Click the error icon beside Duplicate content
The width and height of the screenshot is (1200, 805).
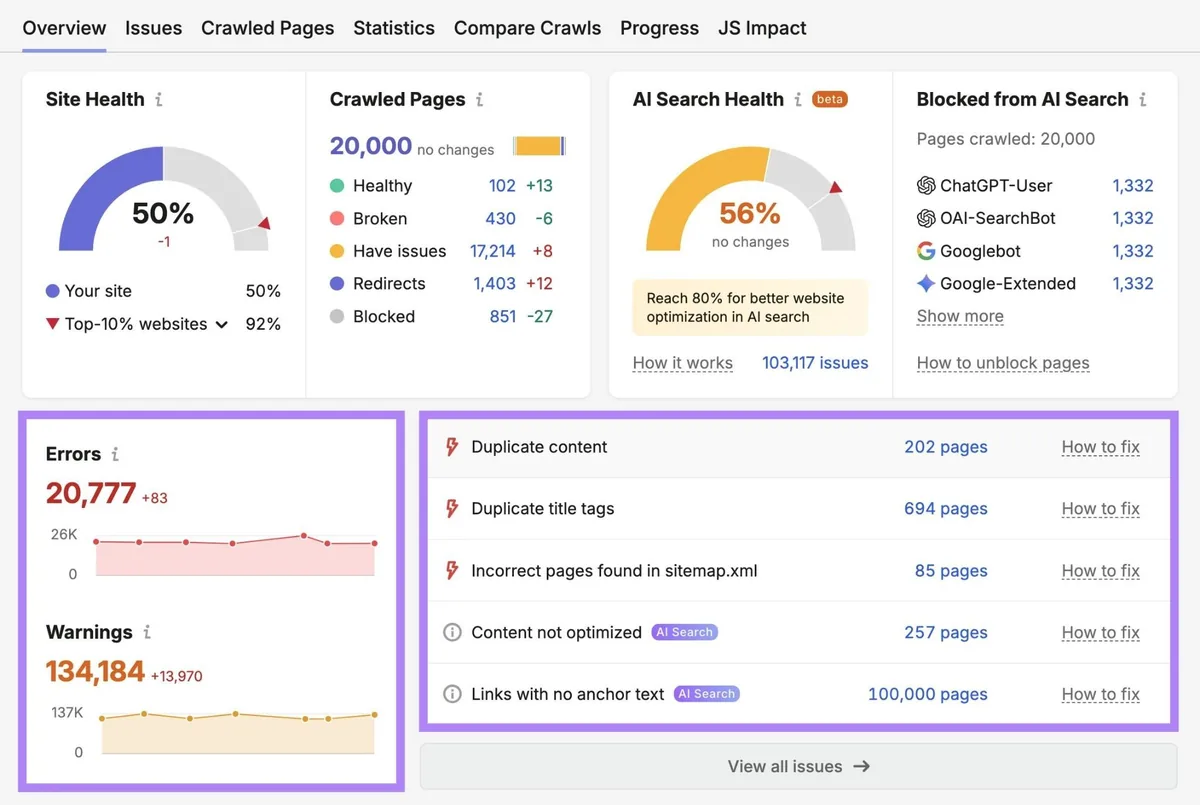click(452, 447)
